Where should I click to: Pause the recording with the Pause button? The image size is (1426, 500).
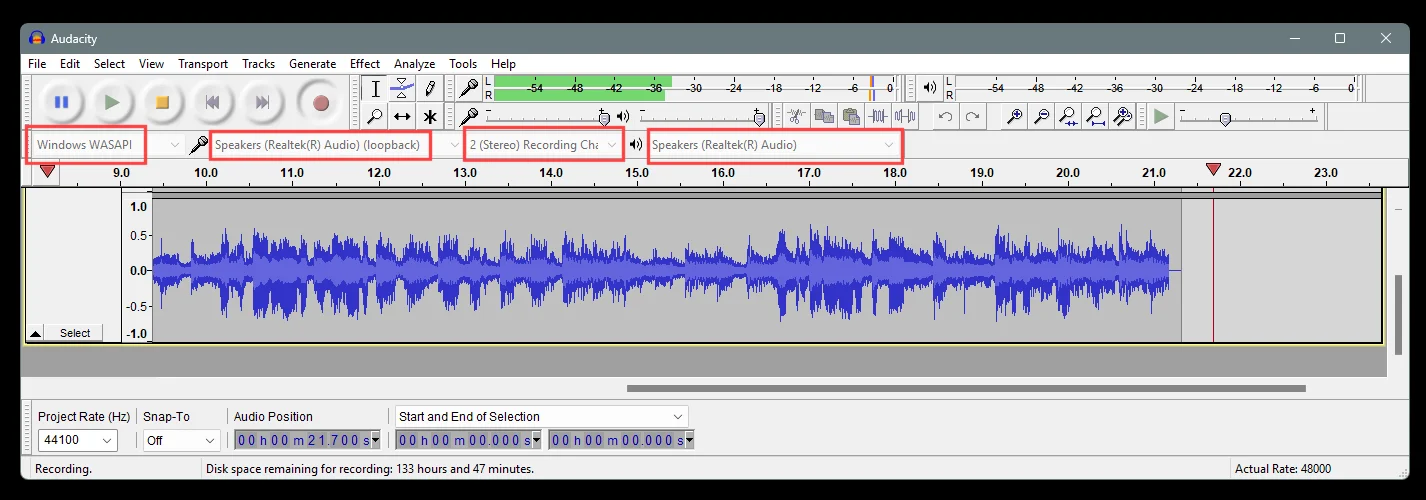(62, 102)
